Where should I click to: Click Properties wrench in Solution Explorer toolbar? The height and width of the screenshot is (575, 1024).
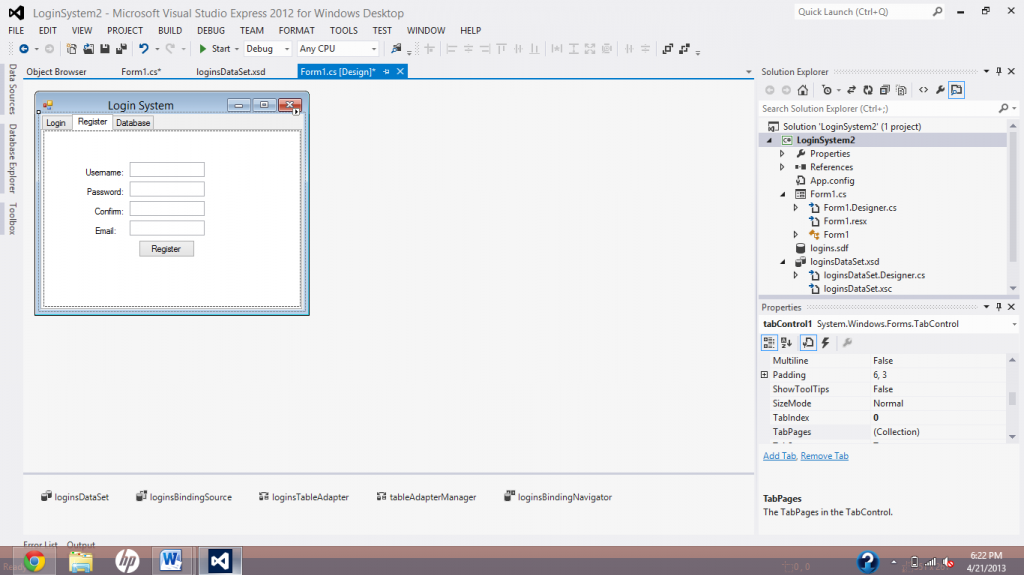940,90
